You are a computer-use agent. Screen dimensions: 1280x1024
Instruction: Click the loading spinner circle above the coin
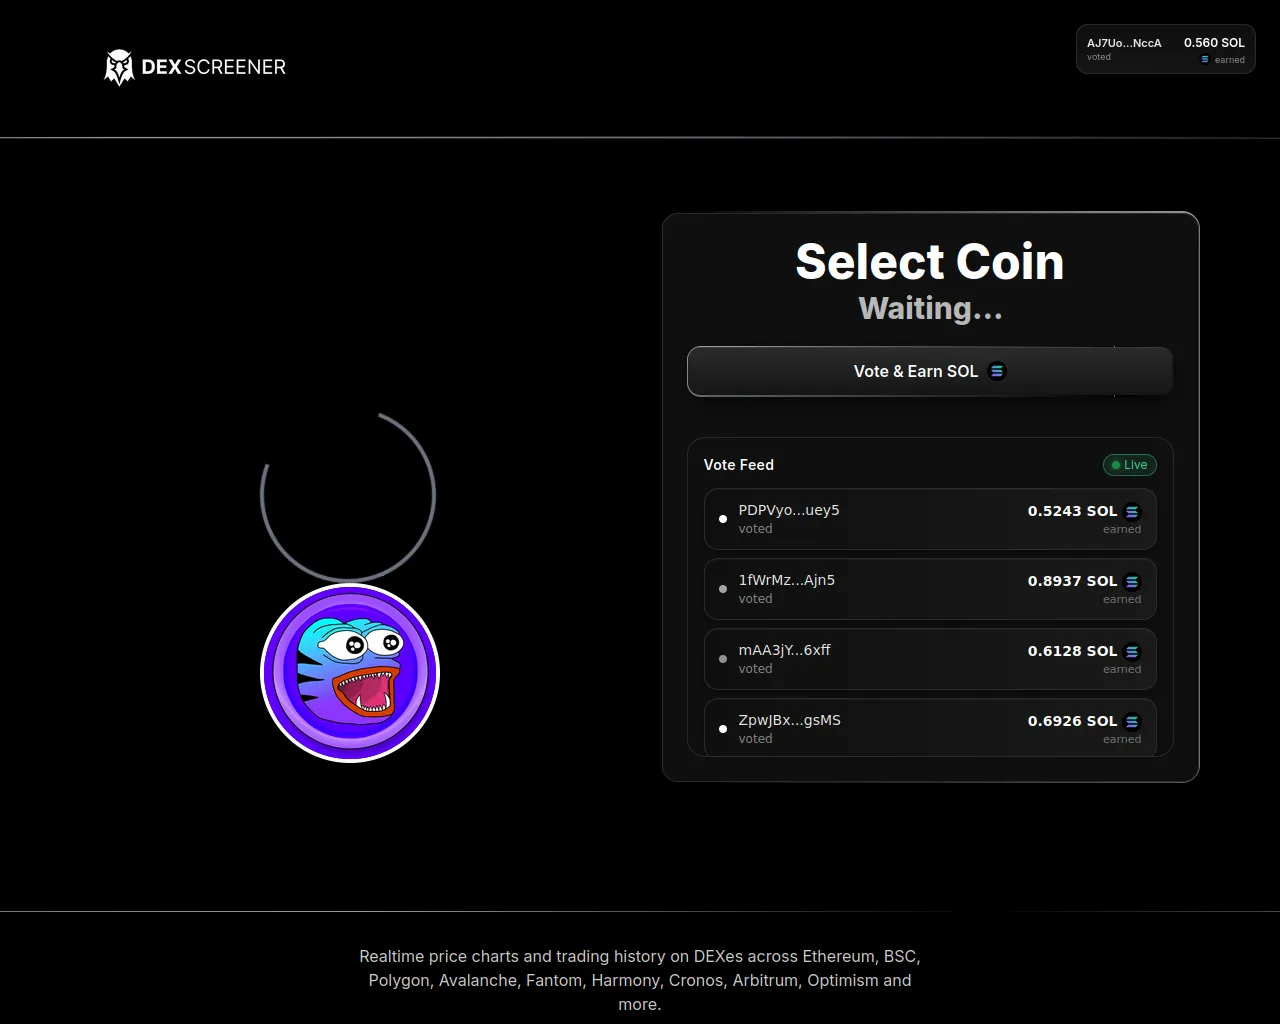pyautogui.click(x=348, y=495)
